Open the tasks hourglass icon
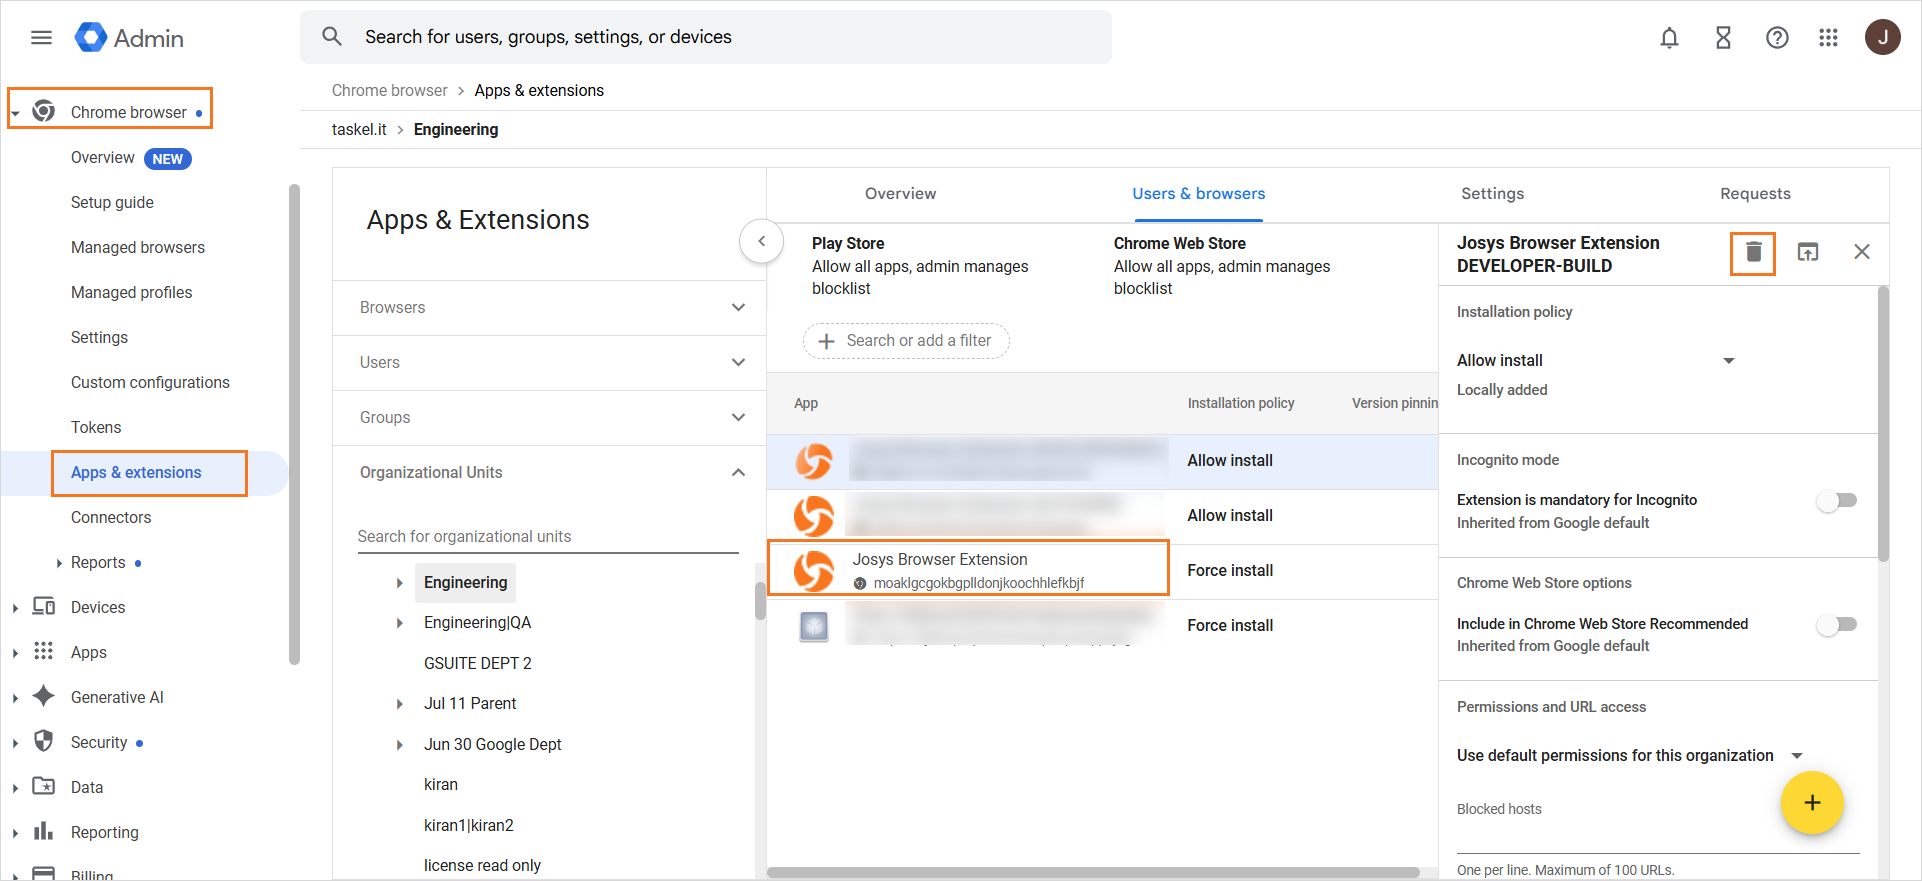Screen dimensions: 1922x881 [1723, 38]
